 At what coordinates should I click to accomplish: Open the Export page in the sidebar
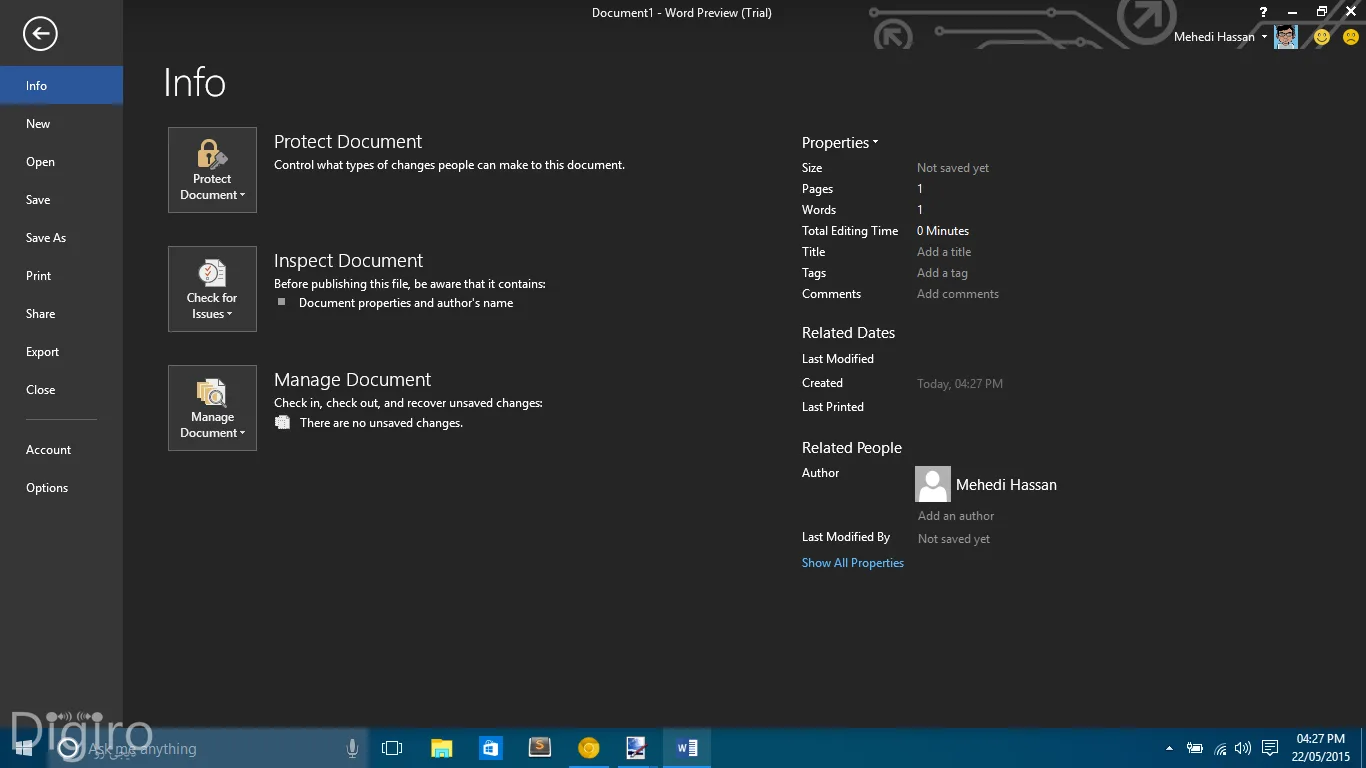point(61,352)
